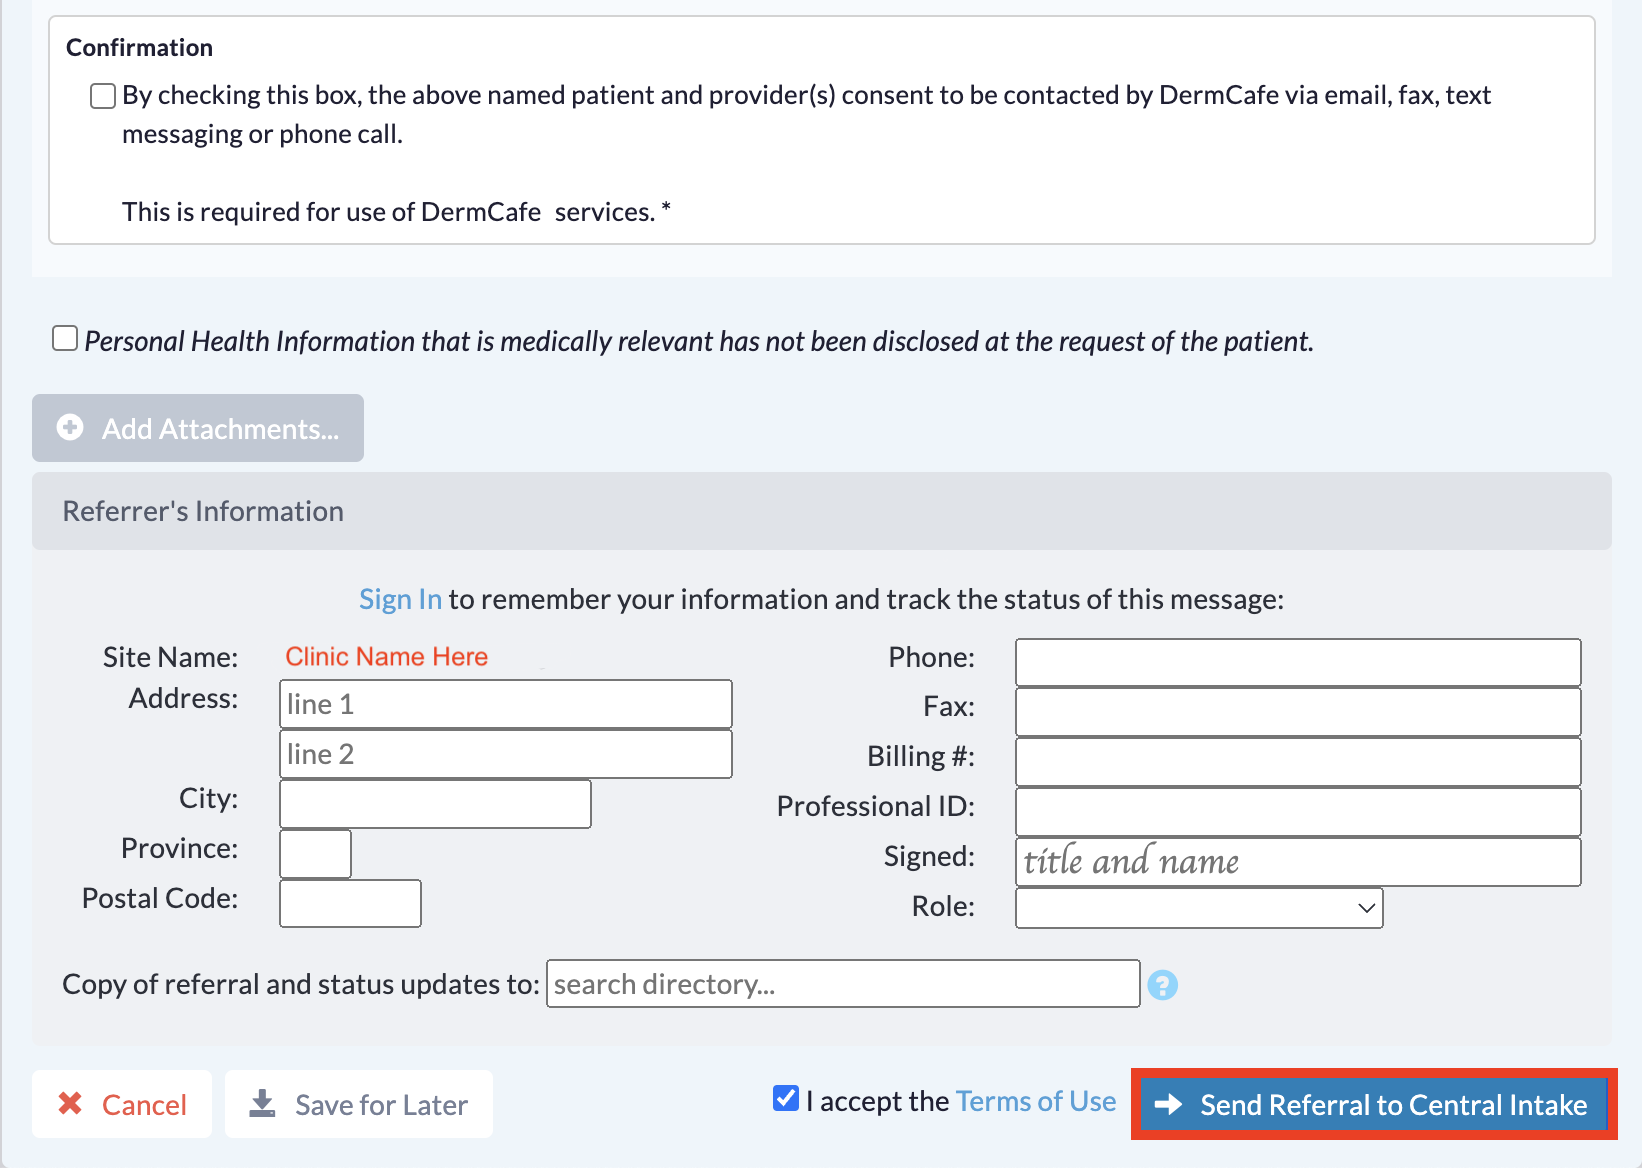Tick the Personal Health Information not disclosed checkbox
1642x1168 pixels.
point(65,338)
